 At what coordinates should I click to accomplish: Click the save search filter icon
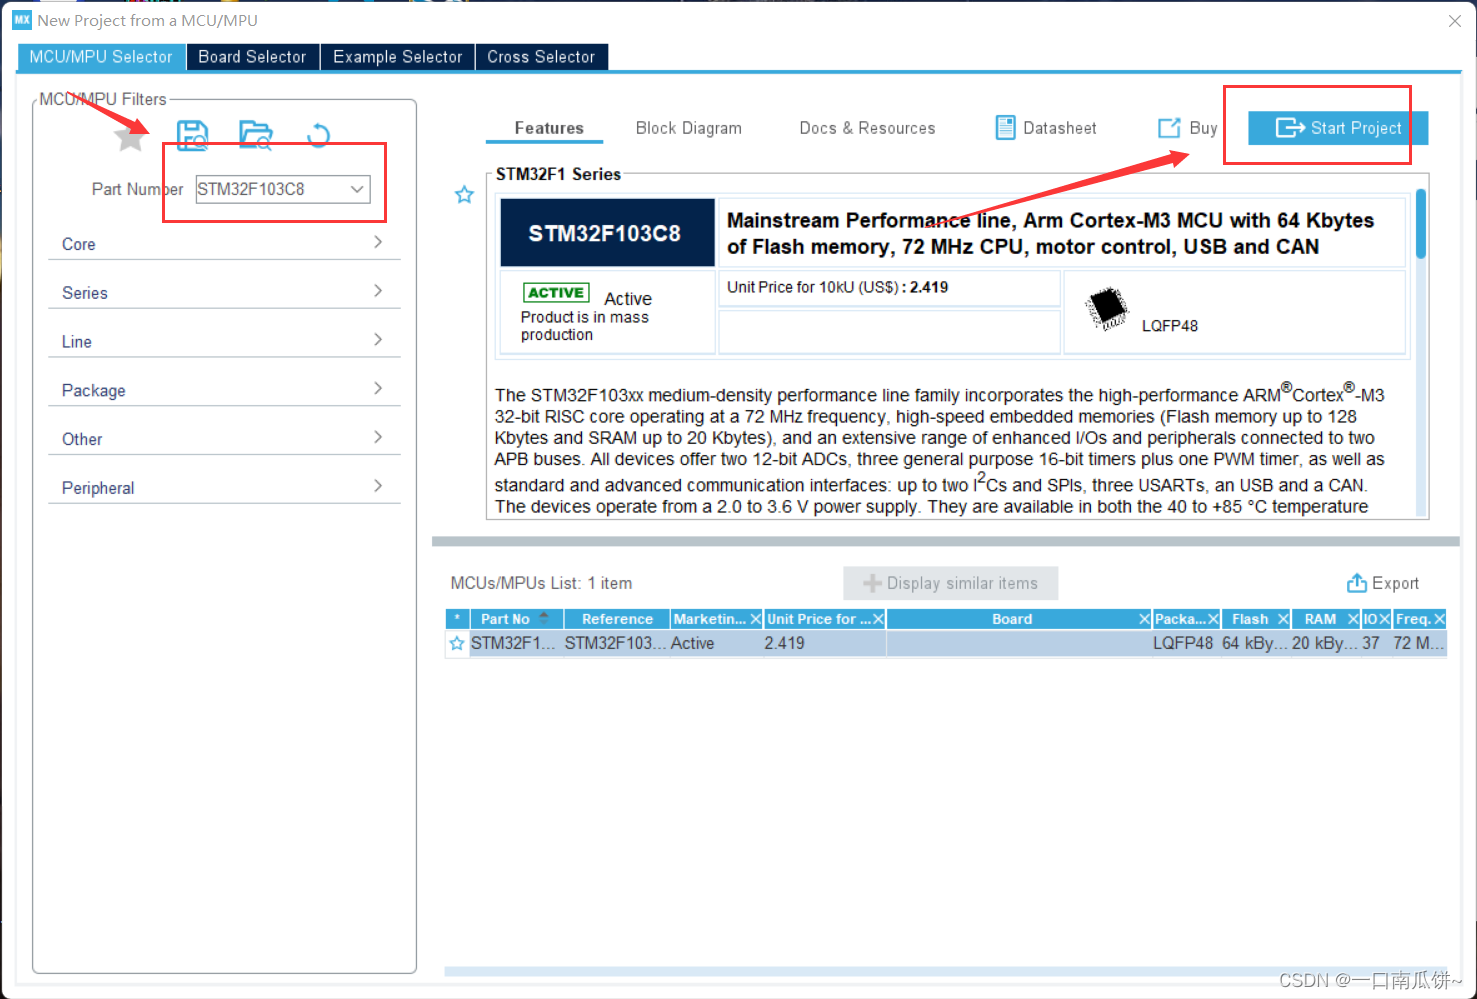point(192,135)
